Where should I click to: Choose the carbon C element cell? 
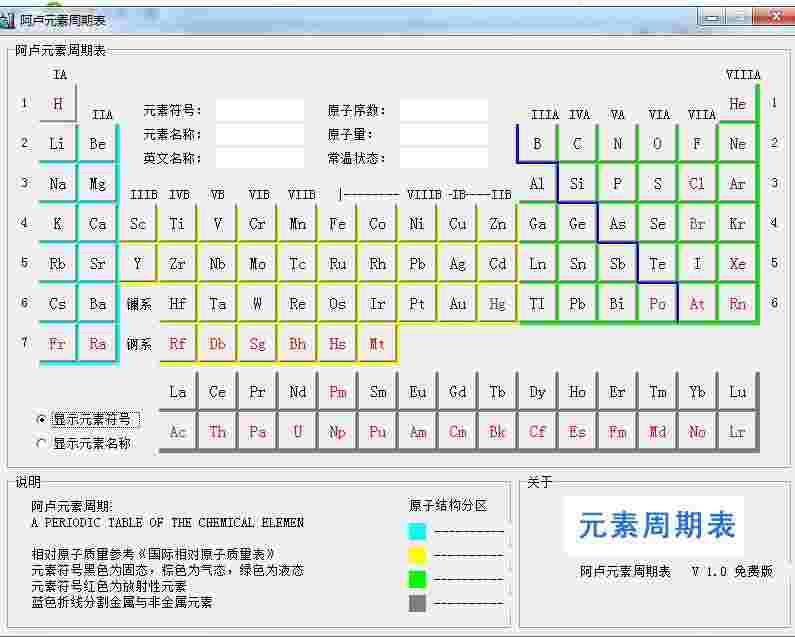click(x=577, y=144)
